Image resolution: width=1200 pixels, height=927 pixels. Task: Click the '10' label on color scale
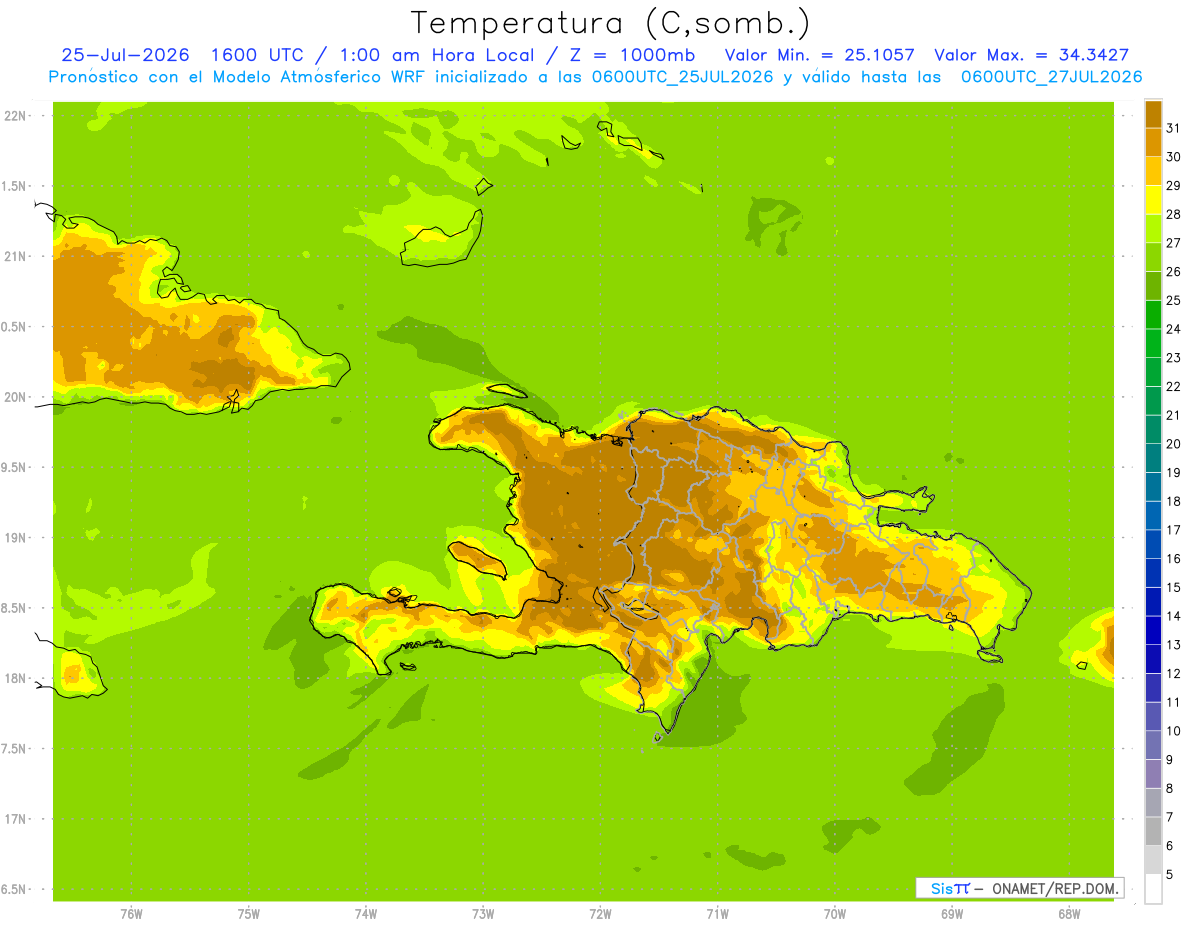(1173, 731)
